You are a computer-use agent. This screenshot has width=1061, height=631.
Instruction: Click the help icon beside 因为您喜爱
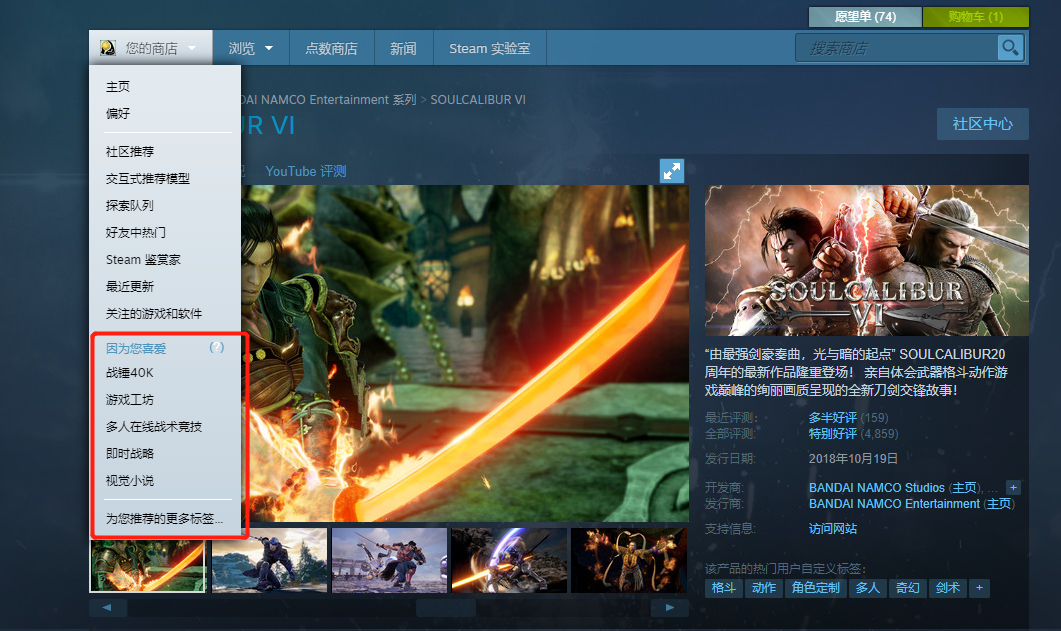pyautogui.click(x=217, y=348)
